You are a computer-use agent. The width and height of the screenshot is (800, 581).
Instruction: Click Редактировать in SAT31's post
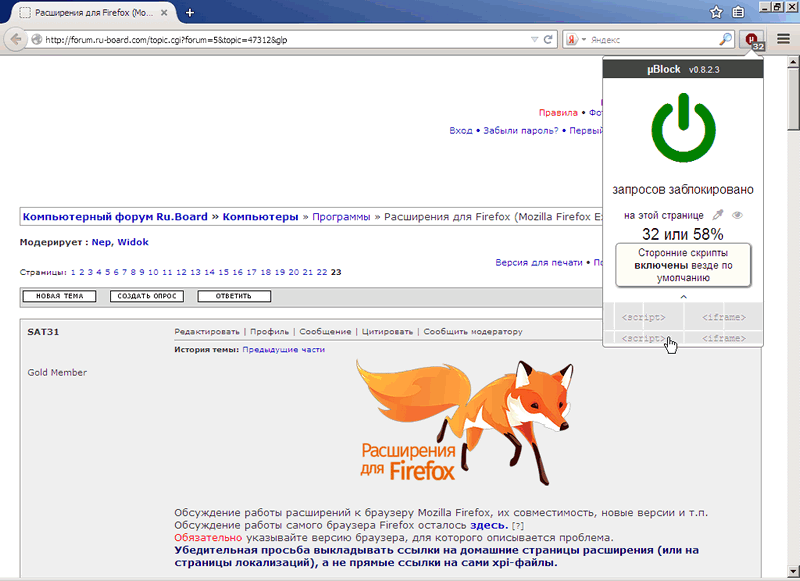pyautogui.click(x=207, y=332)
